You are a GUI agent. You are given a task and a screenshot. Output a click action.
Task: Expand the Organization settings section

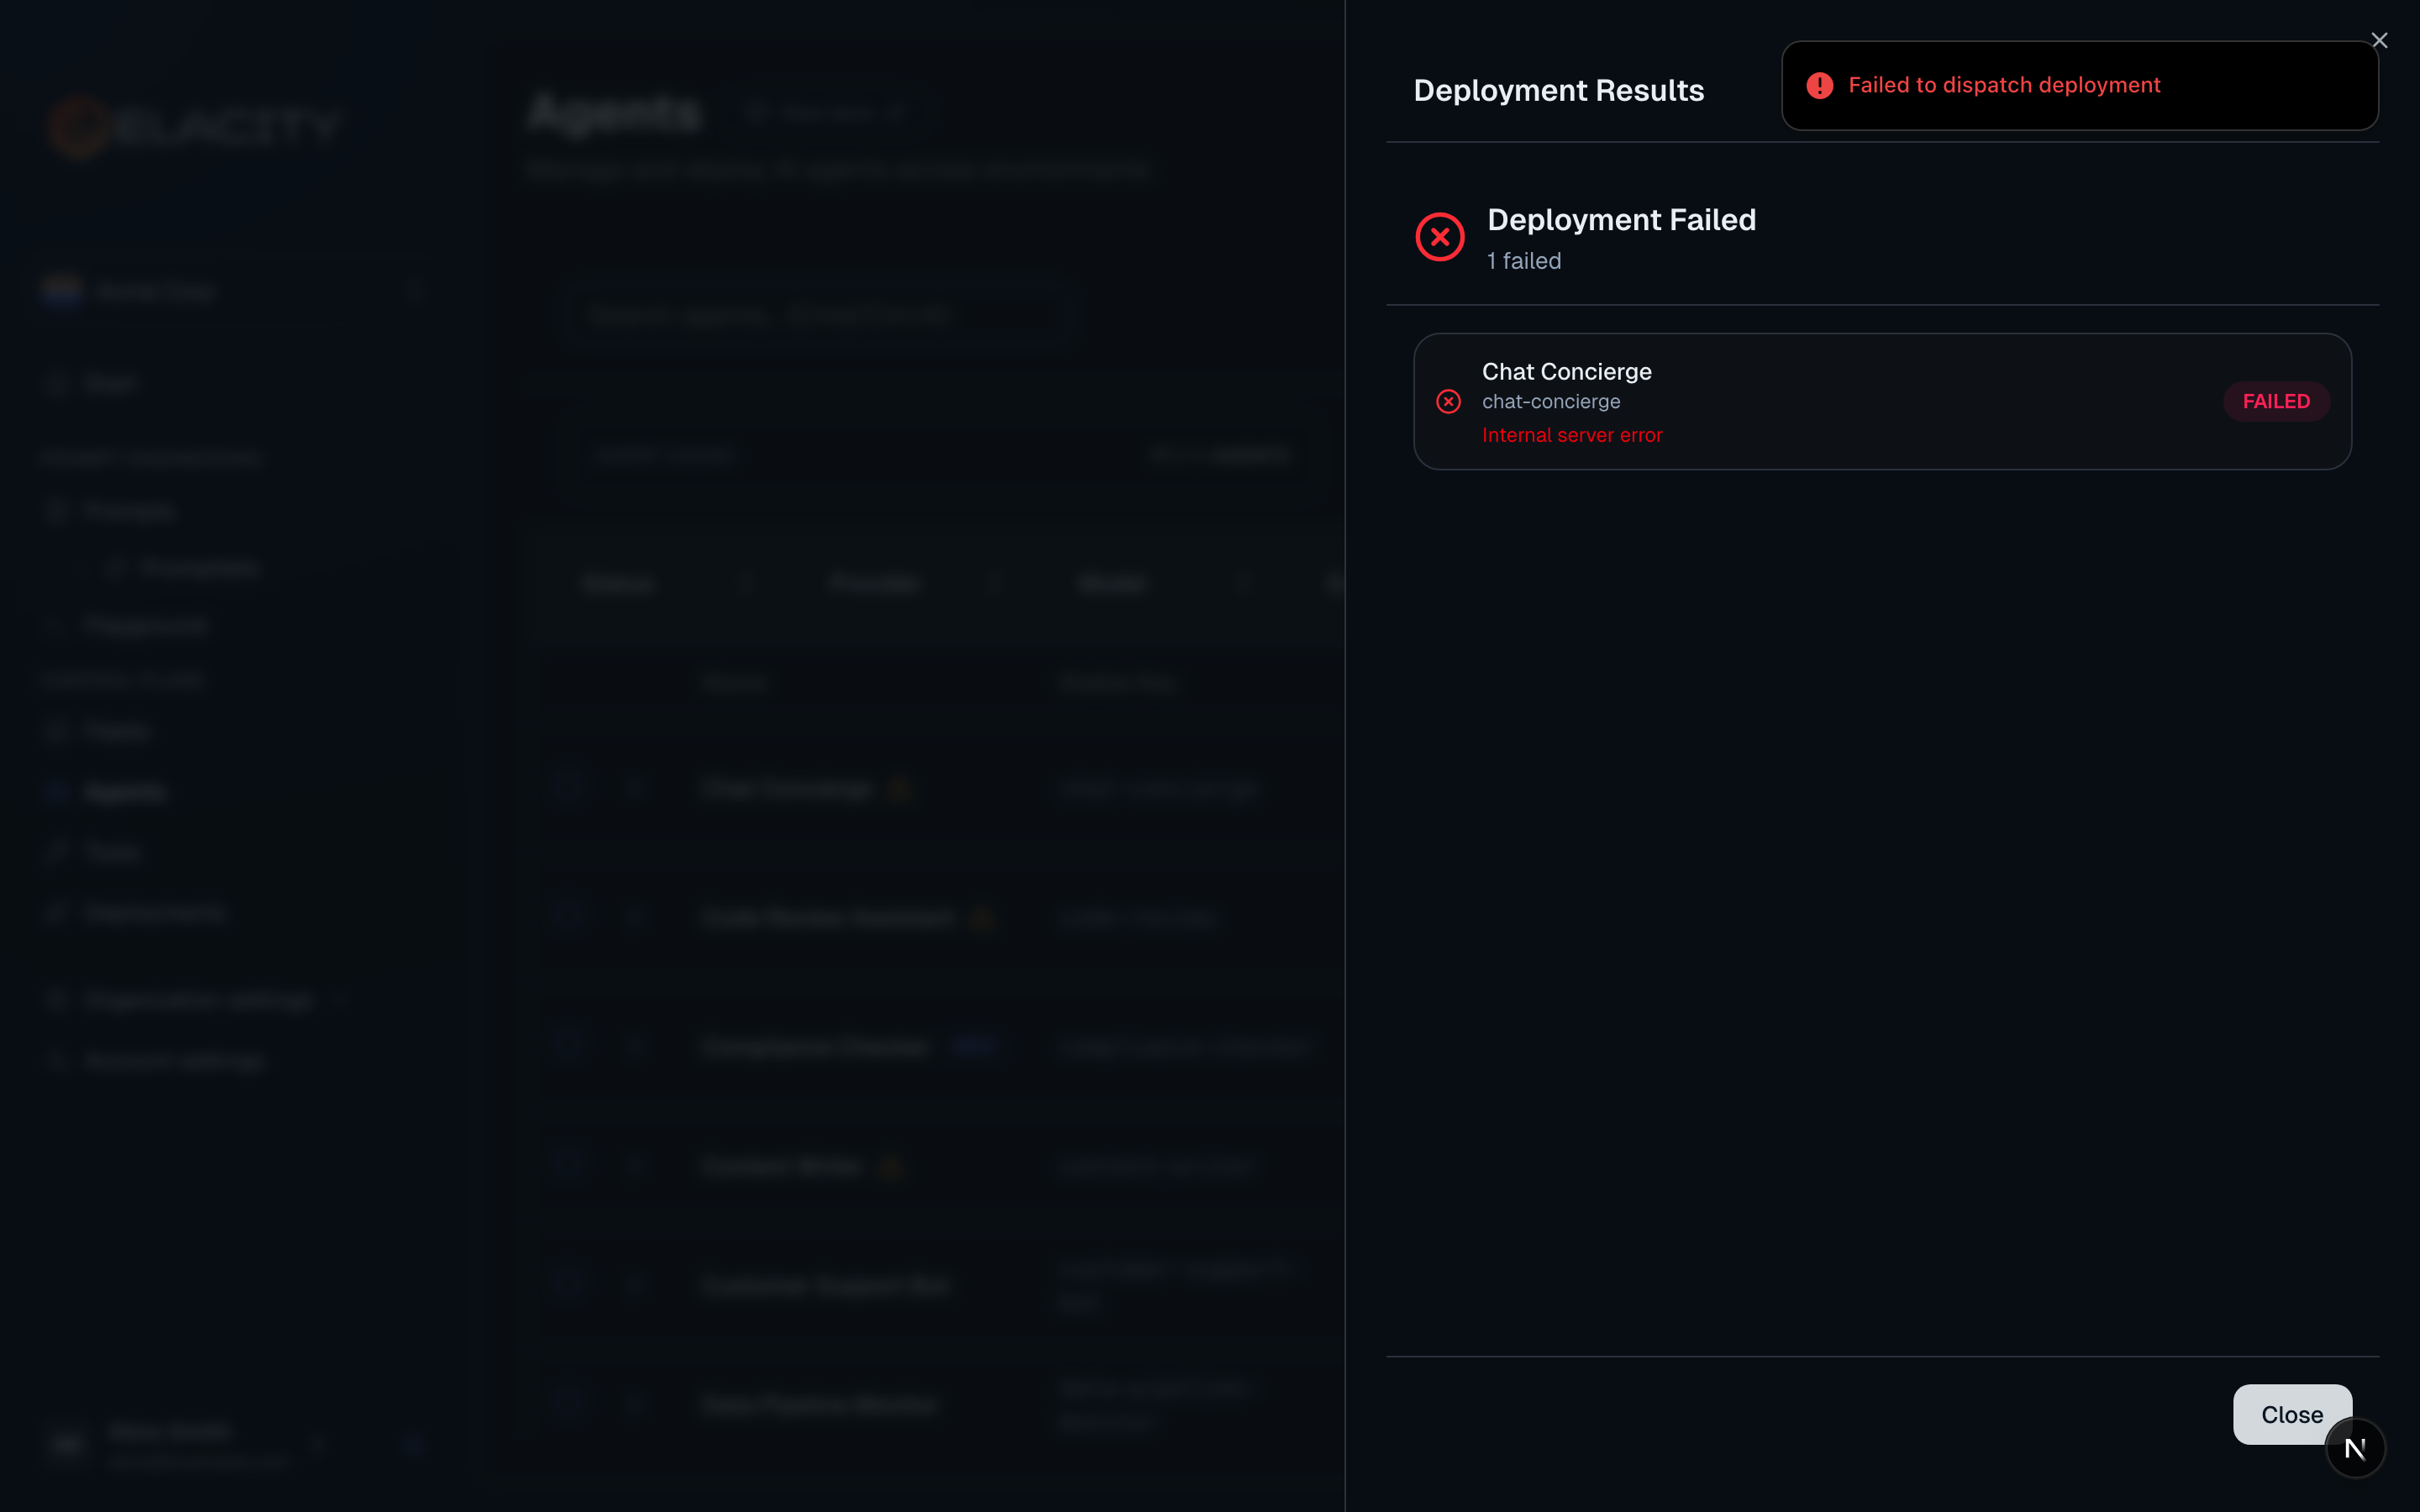[196, 1000]
